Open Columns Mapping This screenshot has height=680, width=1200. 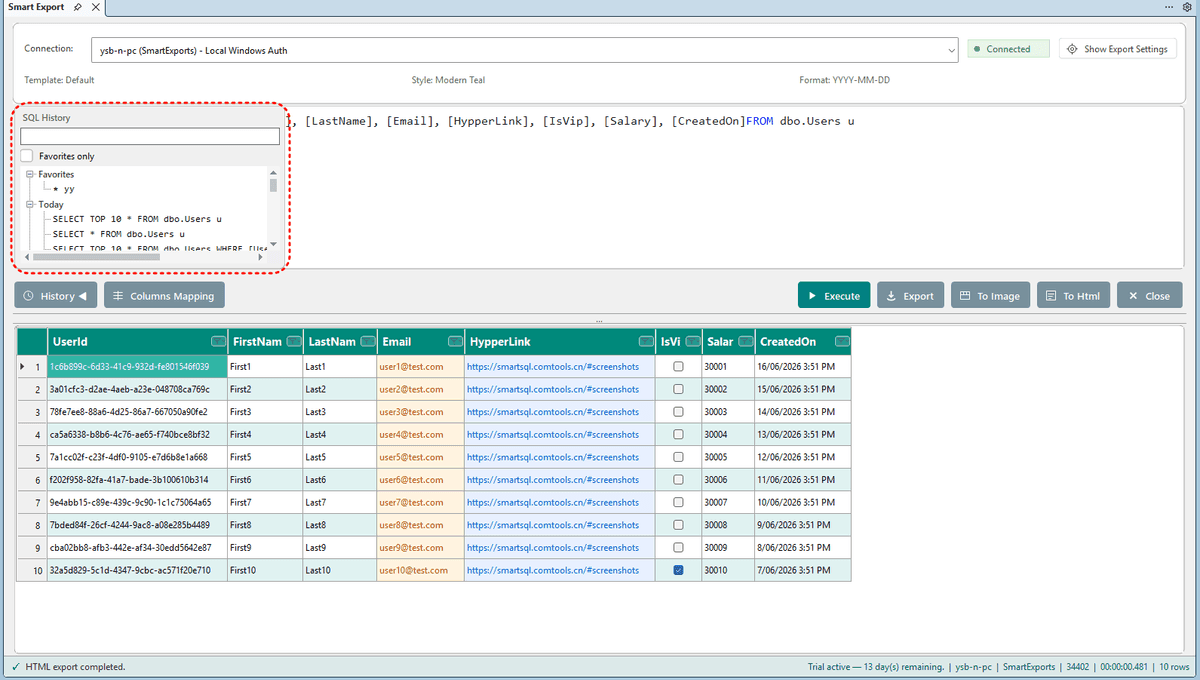tap(164, 295)
